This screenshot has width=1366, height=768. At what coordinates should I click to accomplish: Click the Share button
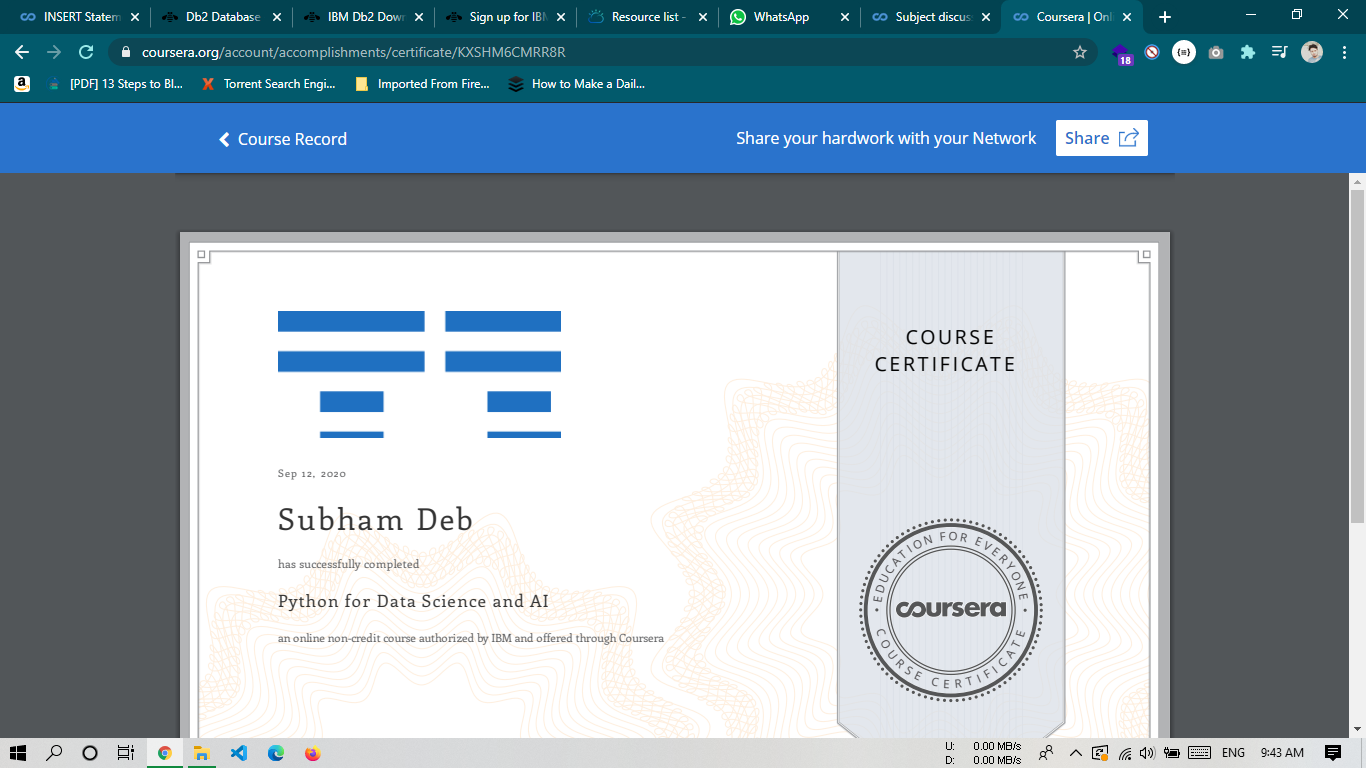(x=1101, y=138)
